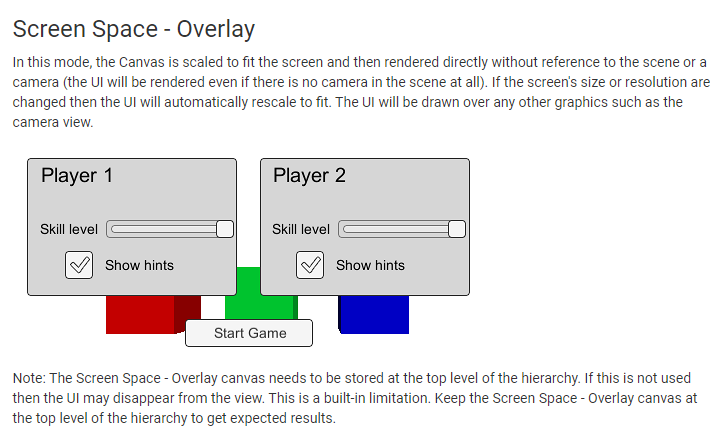Uncheck Player 2 Show hints checkbox
Screen dimensions: 715x435
(310, 265)
